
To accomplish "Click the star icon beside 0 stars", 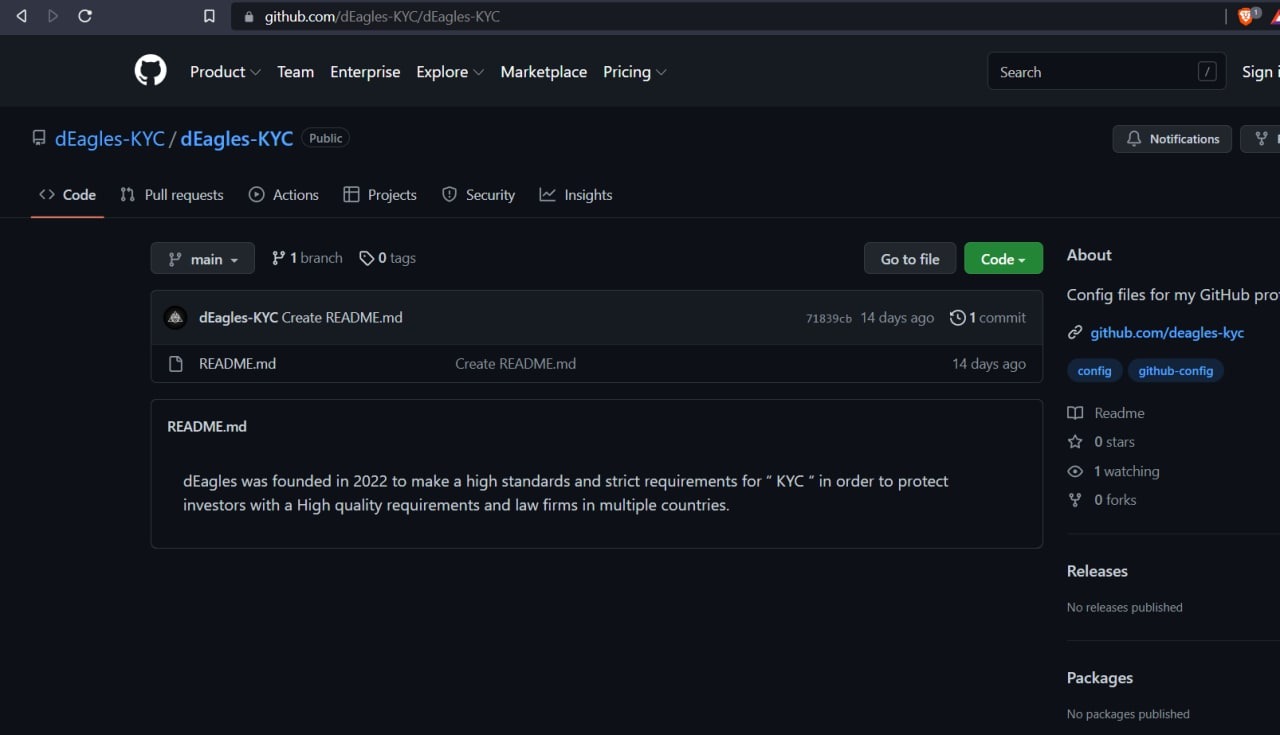I will [1075, 442].
